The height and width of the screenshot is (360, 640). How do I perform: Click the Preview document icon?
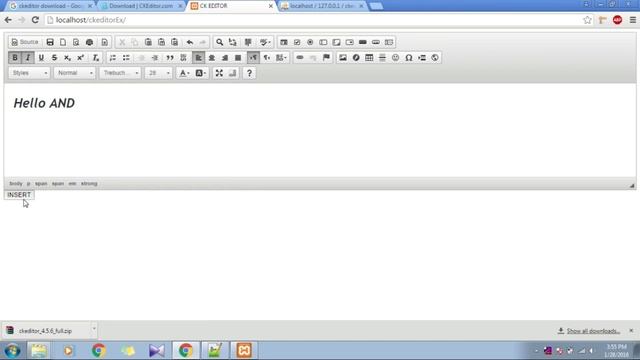(x=76, y=42)
